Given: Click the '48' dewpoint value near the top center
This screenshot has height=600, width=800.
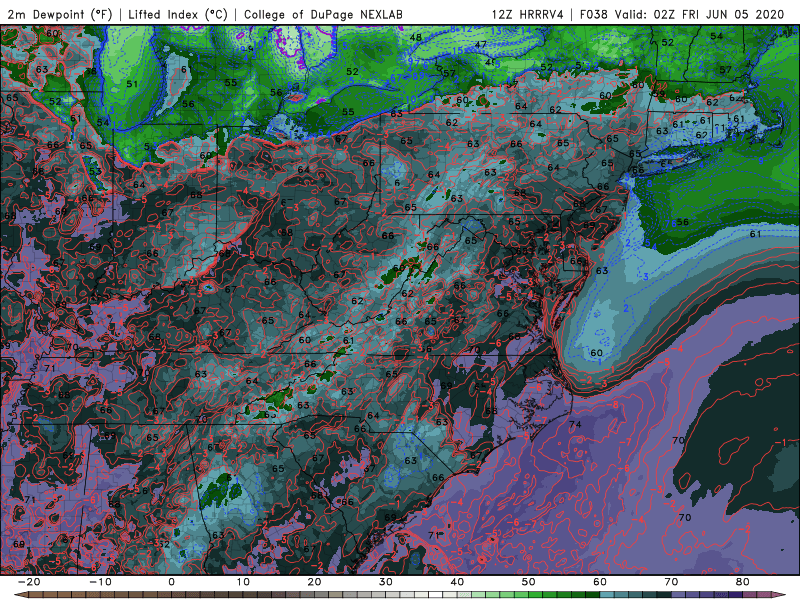Looking at the screenshot, I should [x=416, y=37].
